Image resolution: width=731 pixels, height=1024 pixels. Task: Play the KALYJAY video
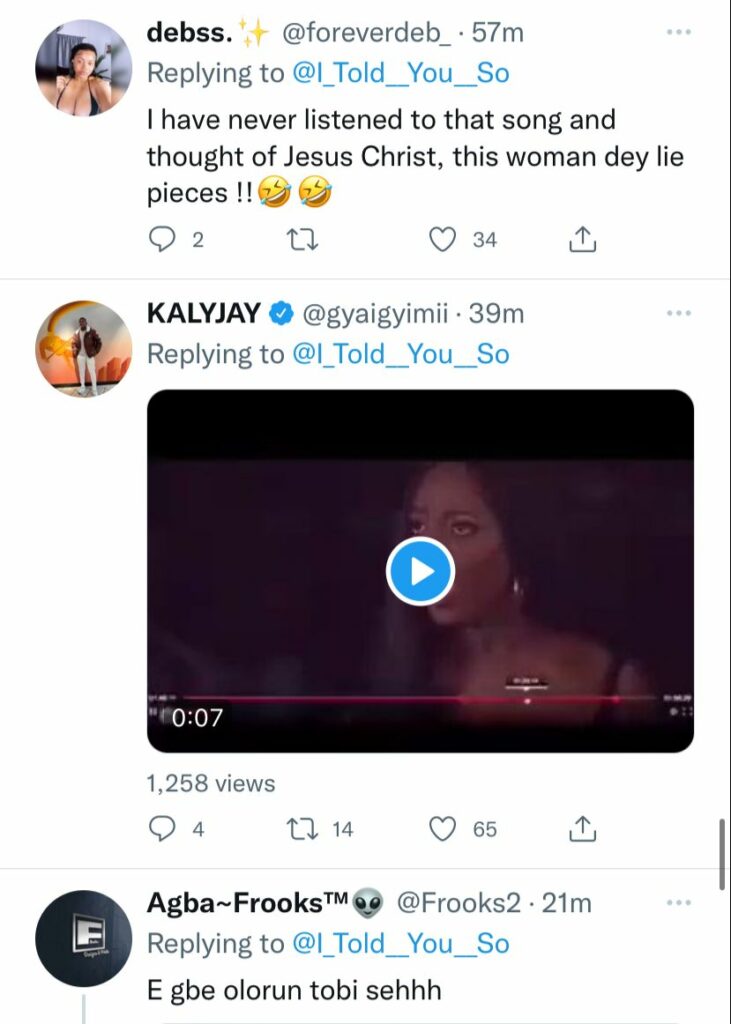tap(420, 571)
